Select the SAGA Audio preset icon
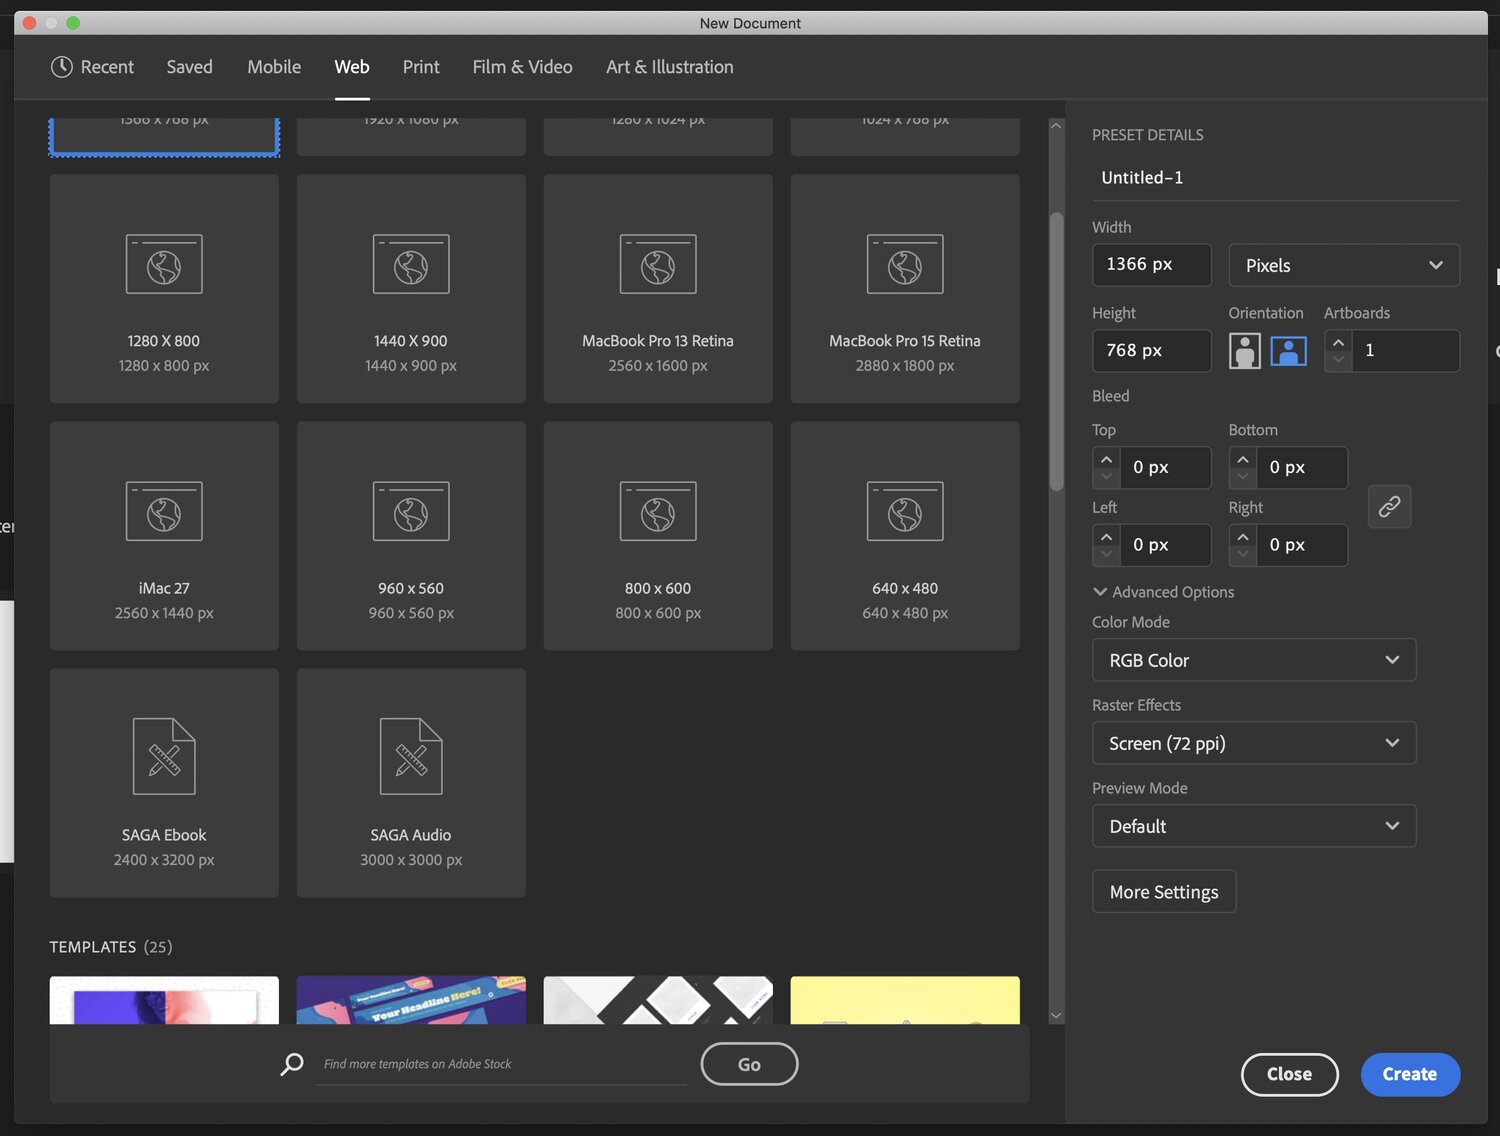Viewport: 1500px width, 1136px height. coord(411,757)
